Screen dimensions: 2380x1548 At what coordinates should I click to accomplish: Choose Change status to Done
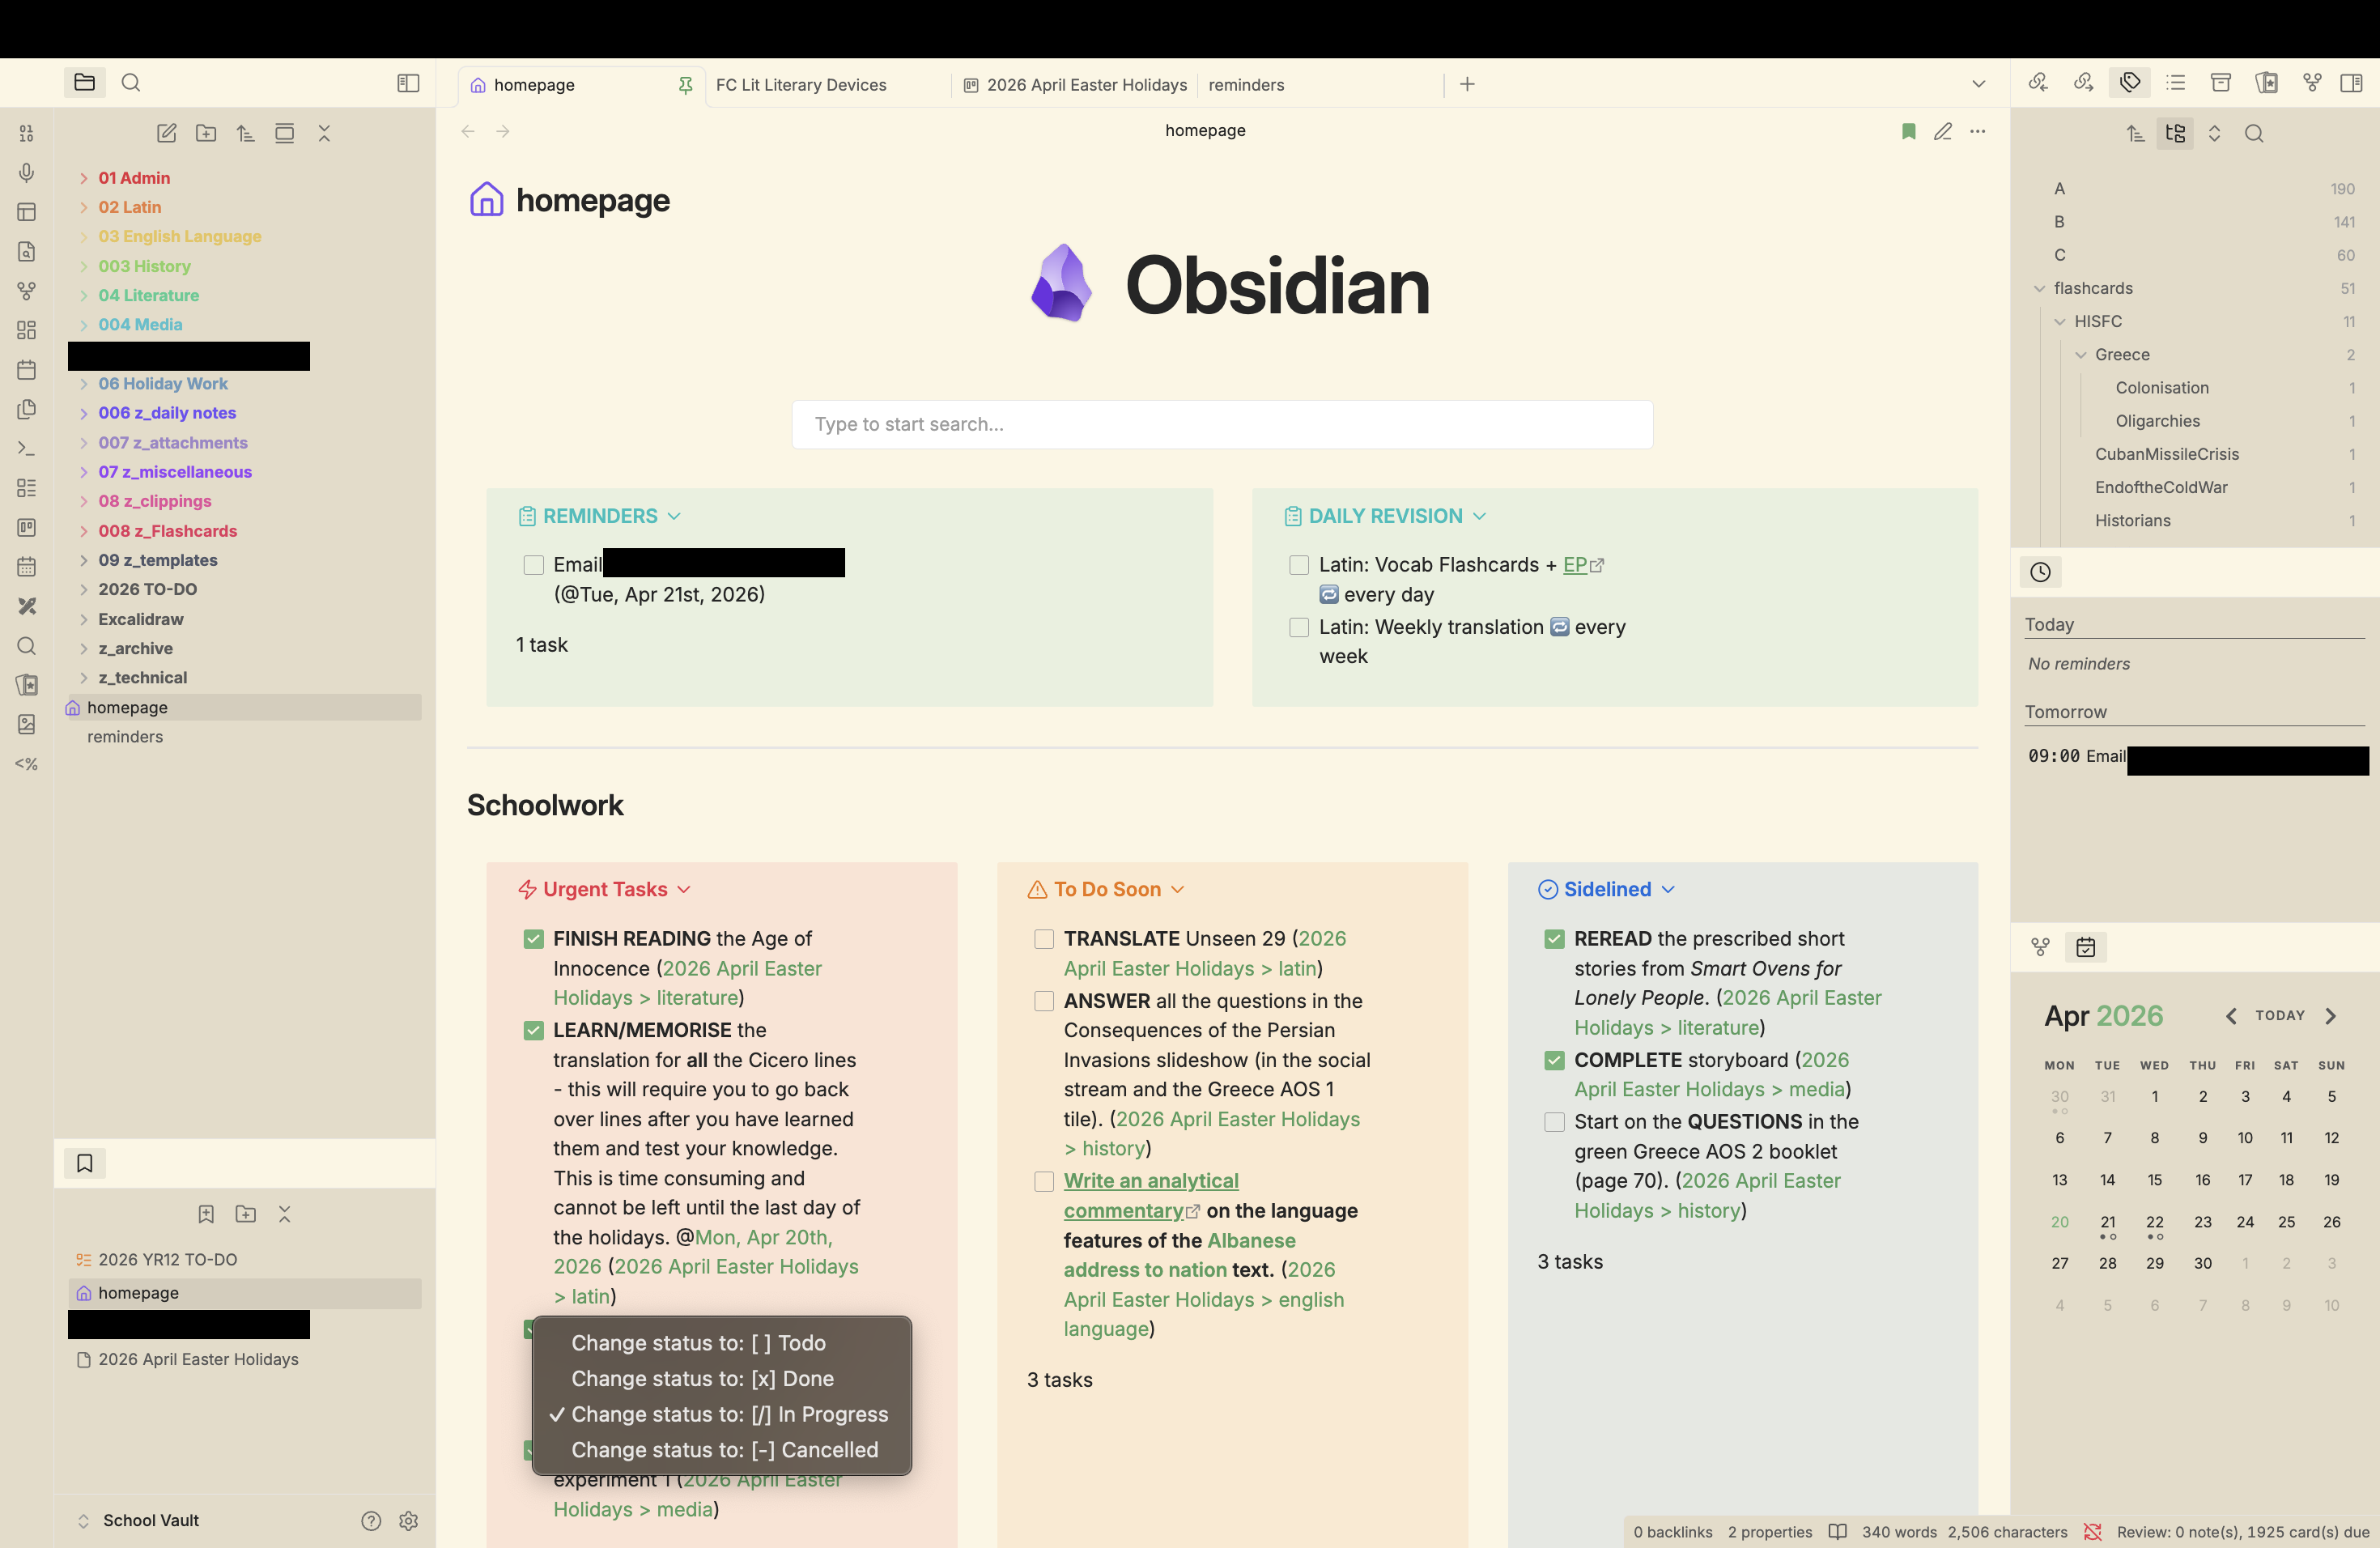pos(722,1379)
